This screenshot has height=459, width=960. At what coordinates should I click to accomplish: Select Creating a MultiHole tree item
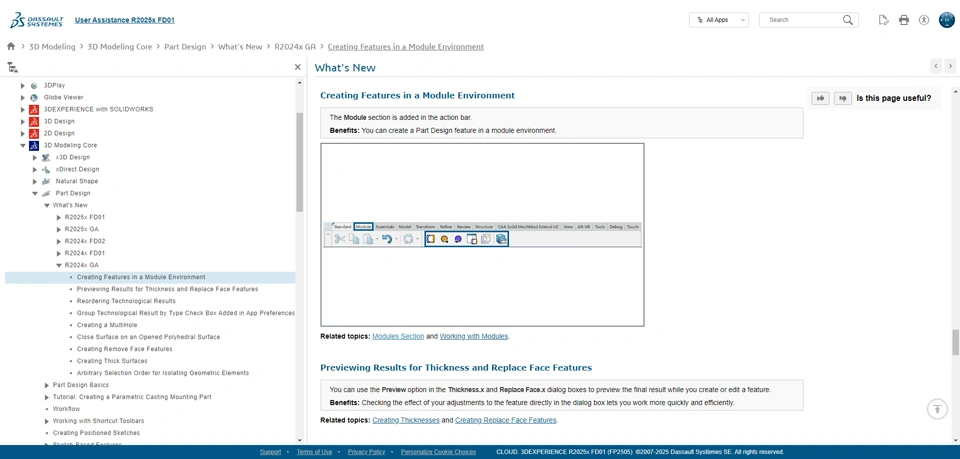(107, 325)
